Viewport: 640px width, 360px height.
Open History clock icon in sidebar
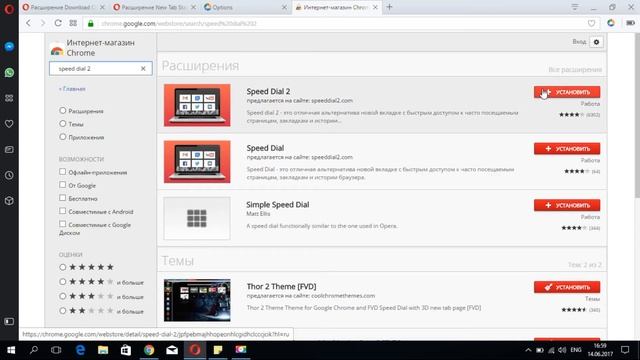tap(9, 175)
